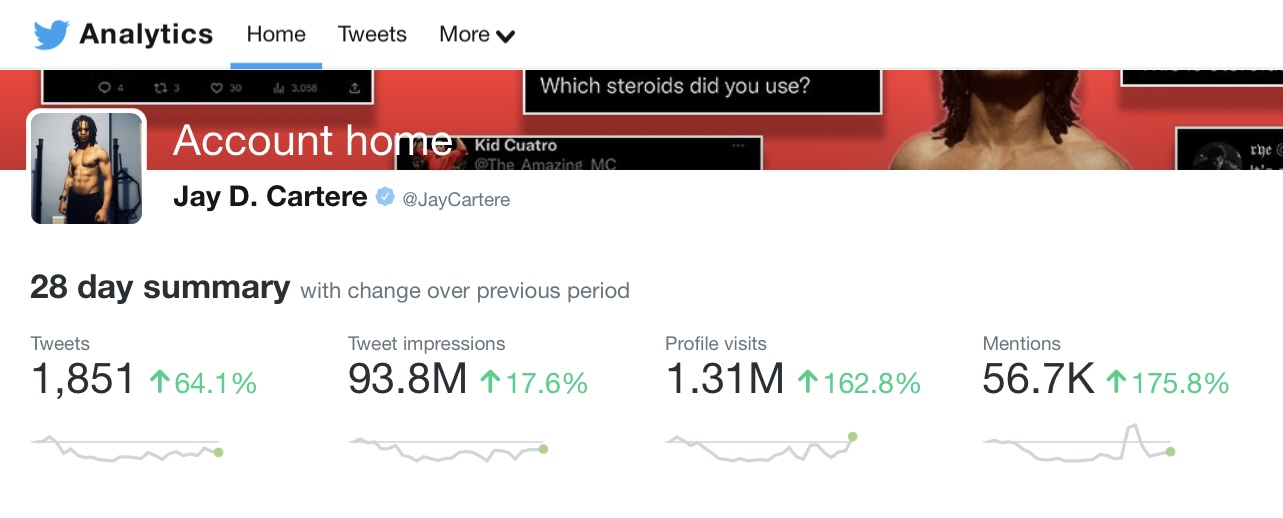The image size is (1283, 518).
Task: Open the Tweets tab
Action: pyautogui.click(x=372, y=35)
